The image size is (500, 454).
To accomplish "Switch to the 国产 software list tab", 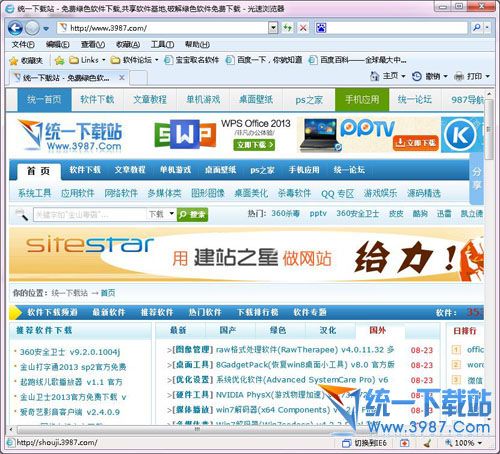I will point(228,330).
